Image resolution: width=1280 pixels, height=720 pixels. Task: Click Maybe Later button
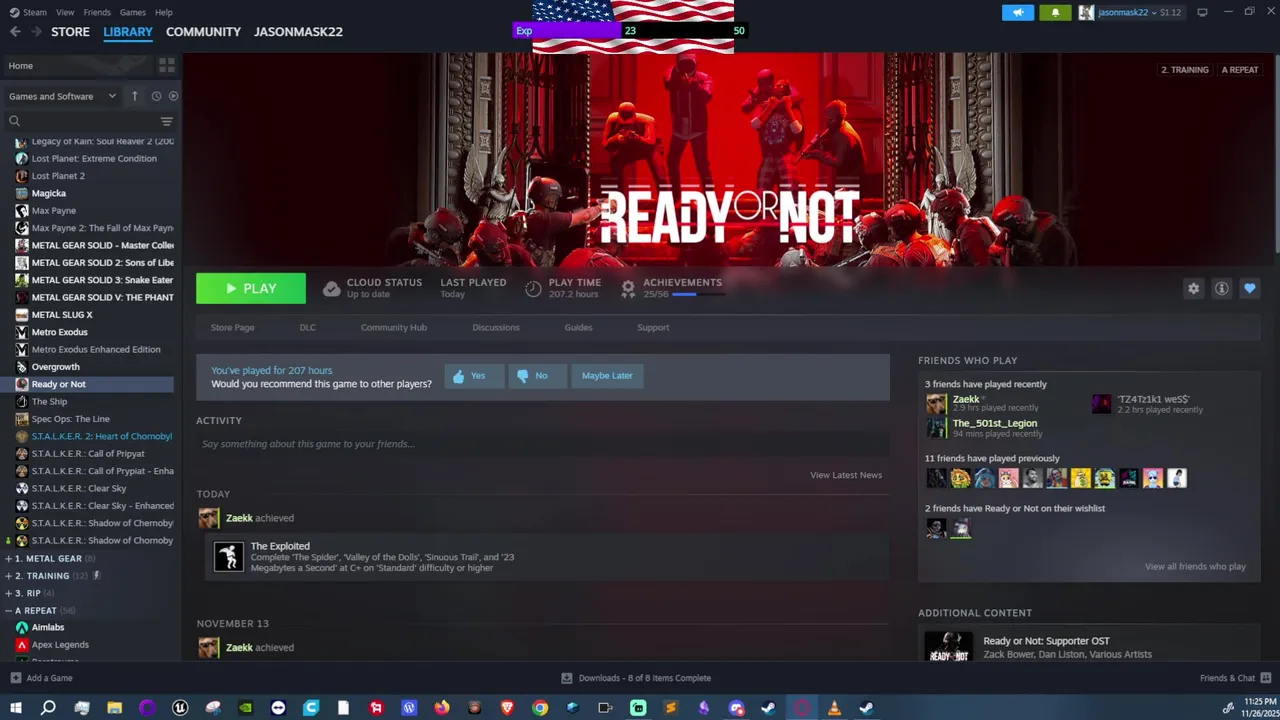click(607, 376)
